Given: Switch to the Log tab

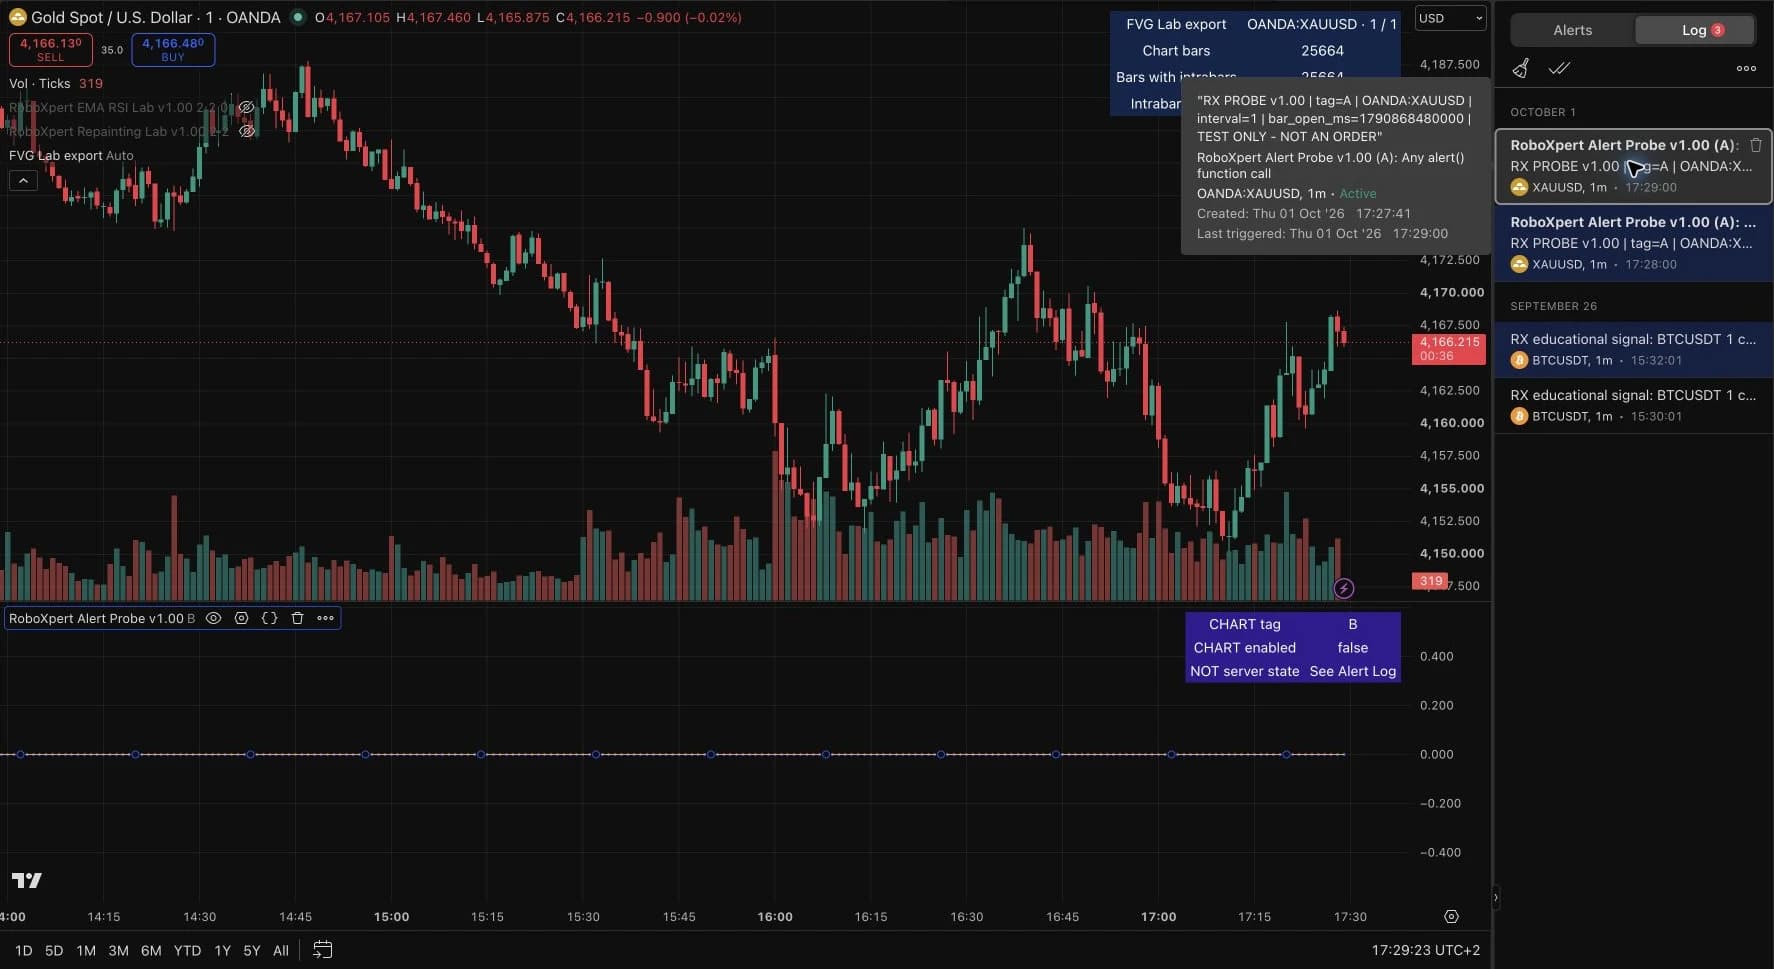Looking at the screenshot, I should (1694, 30).
